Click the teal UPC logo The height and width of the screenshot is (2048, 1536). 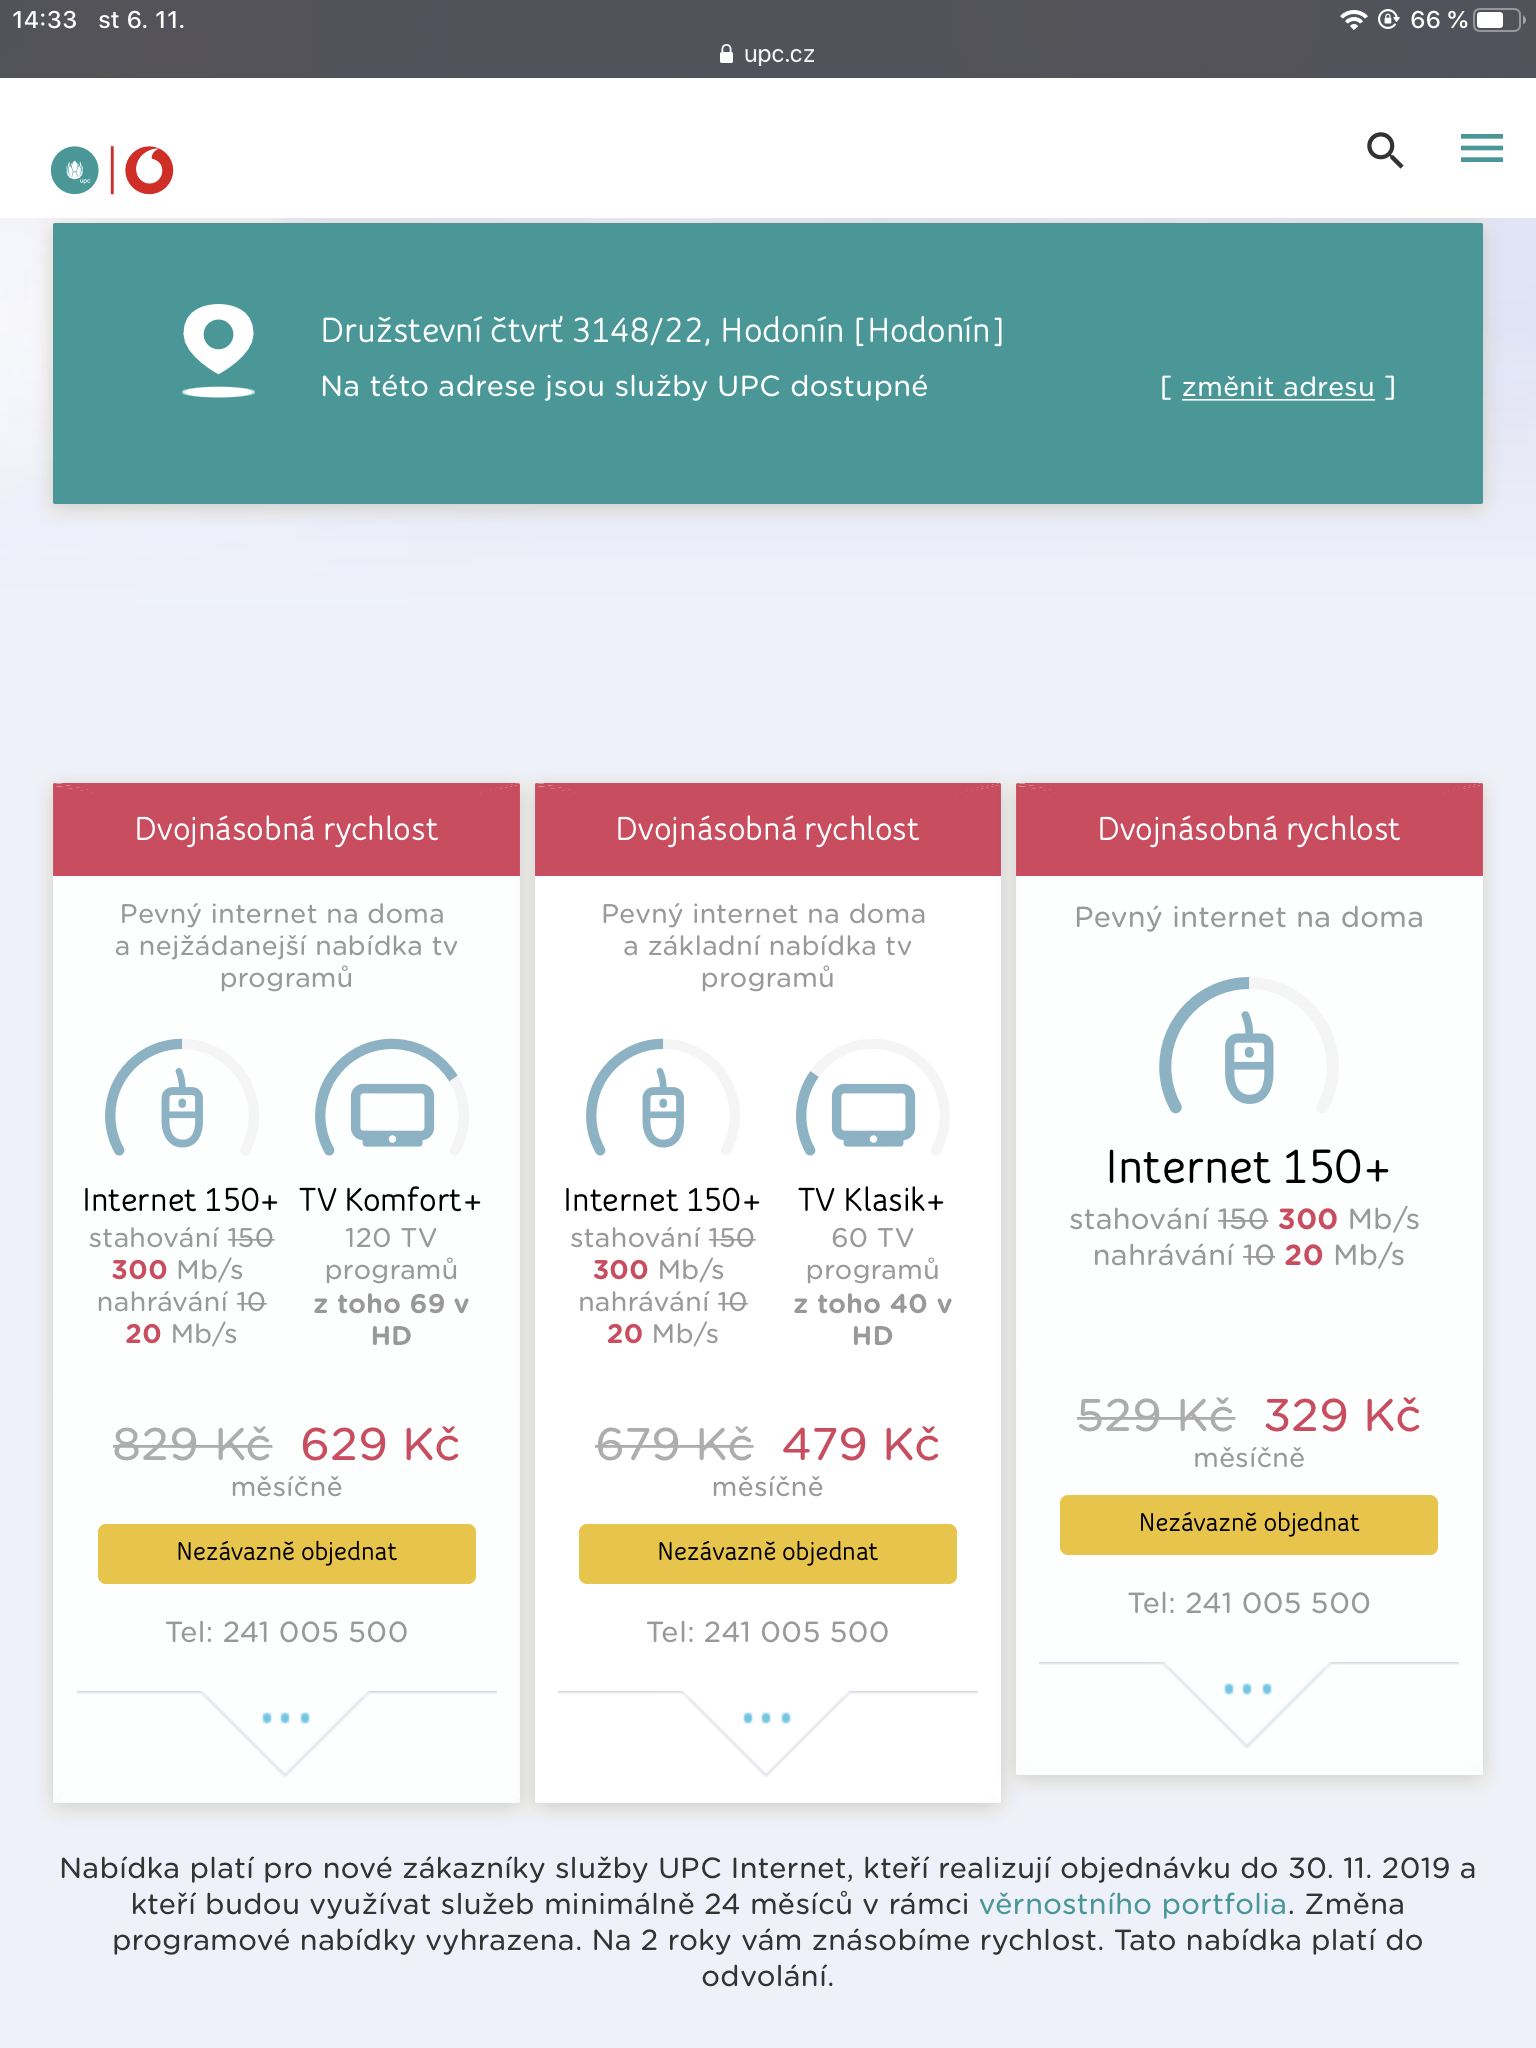[x=75, y=170]
